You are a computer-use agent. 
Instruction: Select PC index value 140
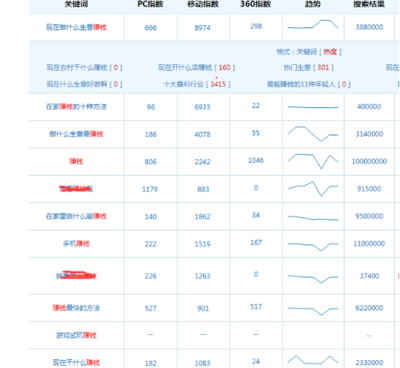[x=150, y=217]
